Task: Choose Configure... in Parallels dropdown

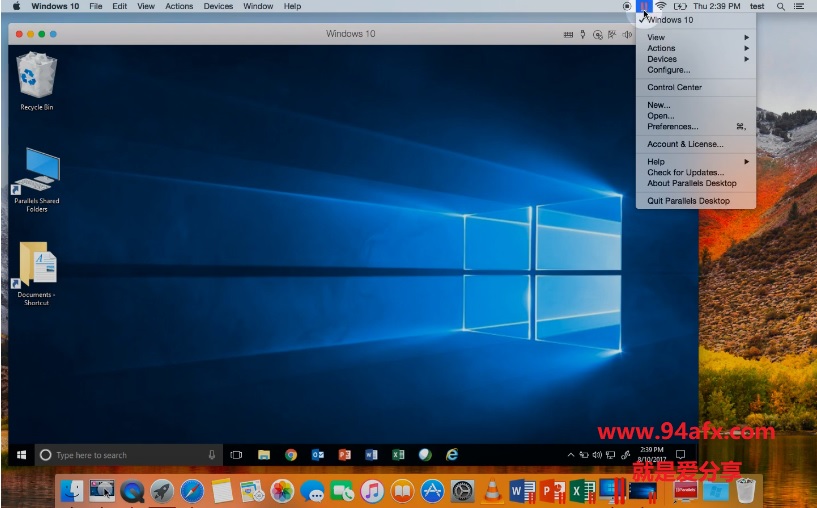Action: tap(696, 70)
